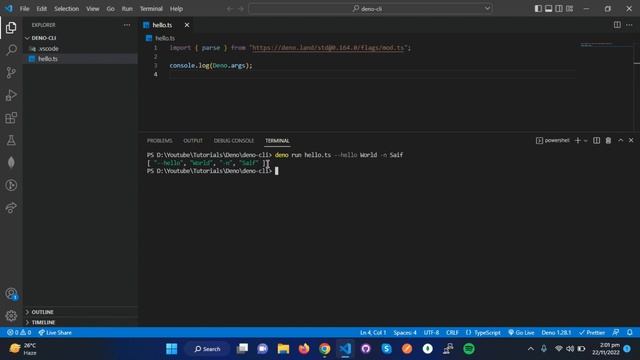Click Go Live in status bar

(x=521, y=333)
